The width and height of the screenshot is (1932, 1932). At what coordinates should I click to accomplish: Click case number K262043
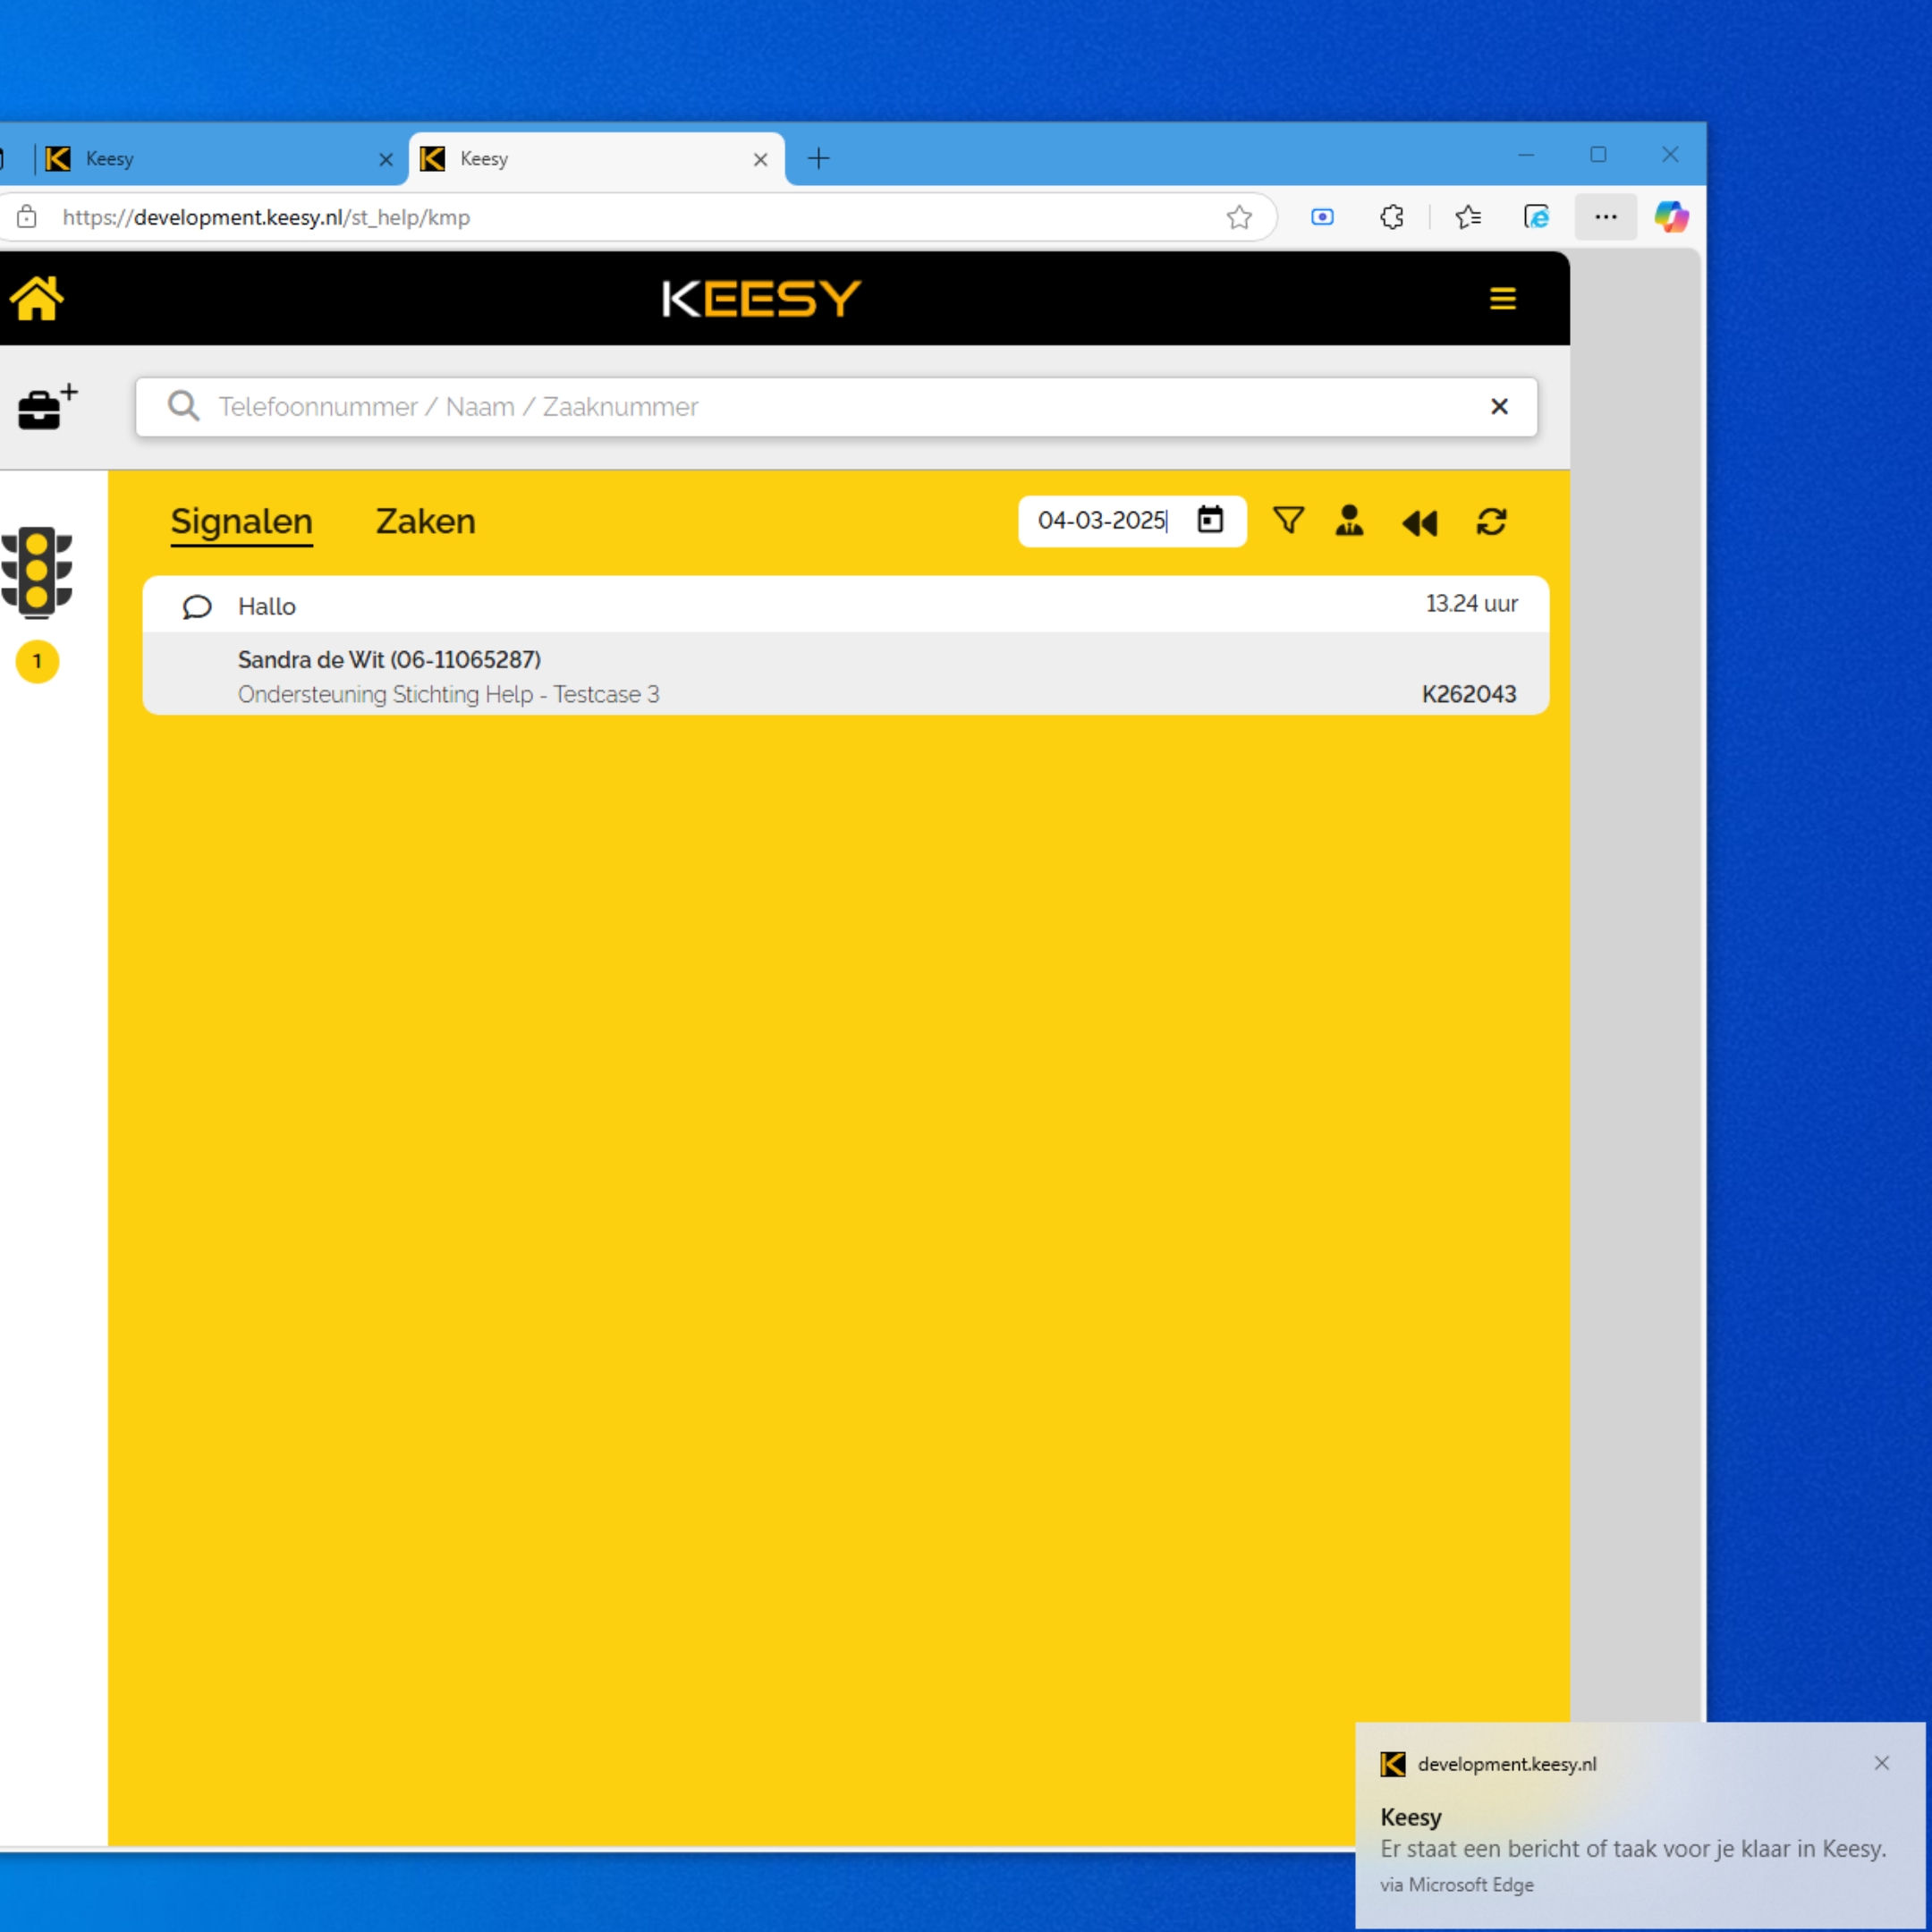(1468, 694)
